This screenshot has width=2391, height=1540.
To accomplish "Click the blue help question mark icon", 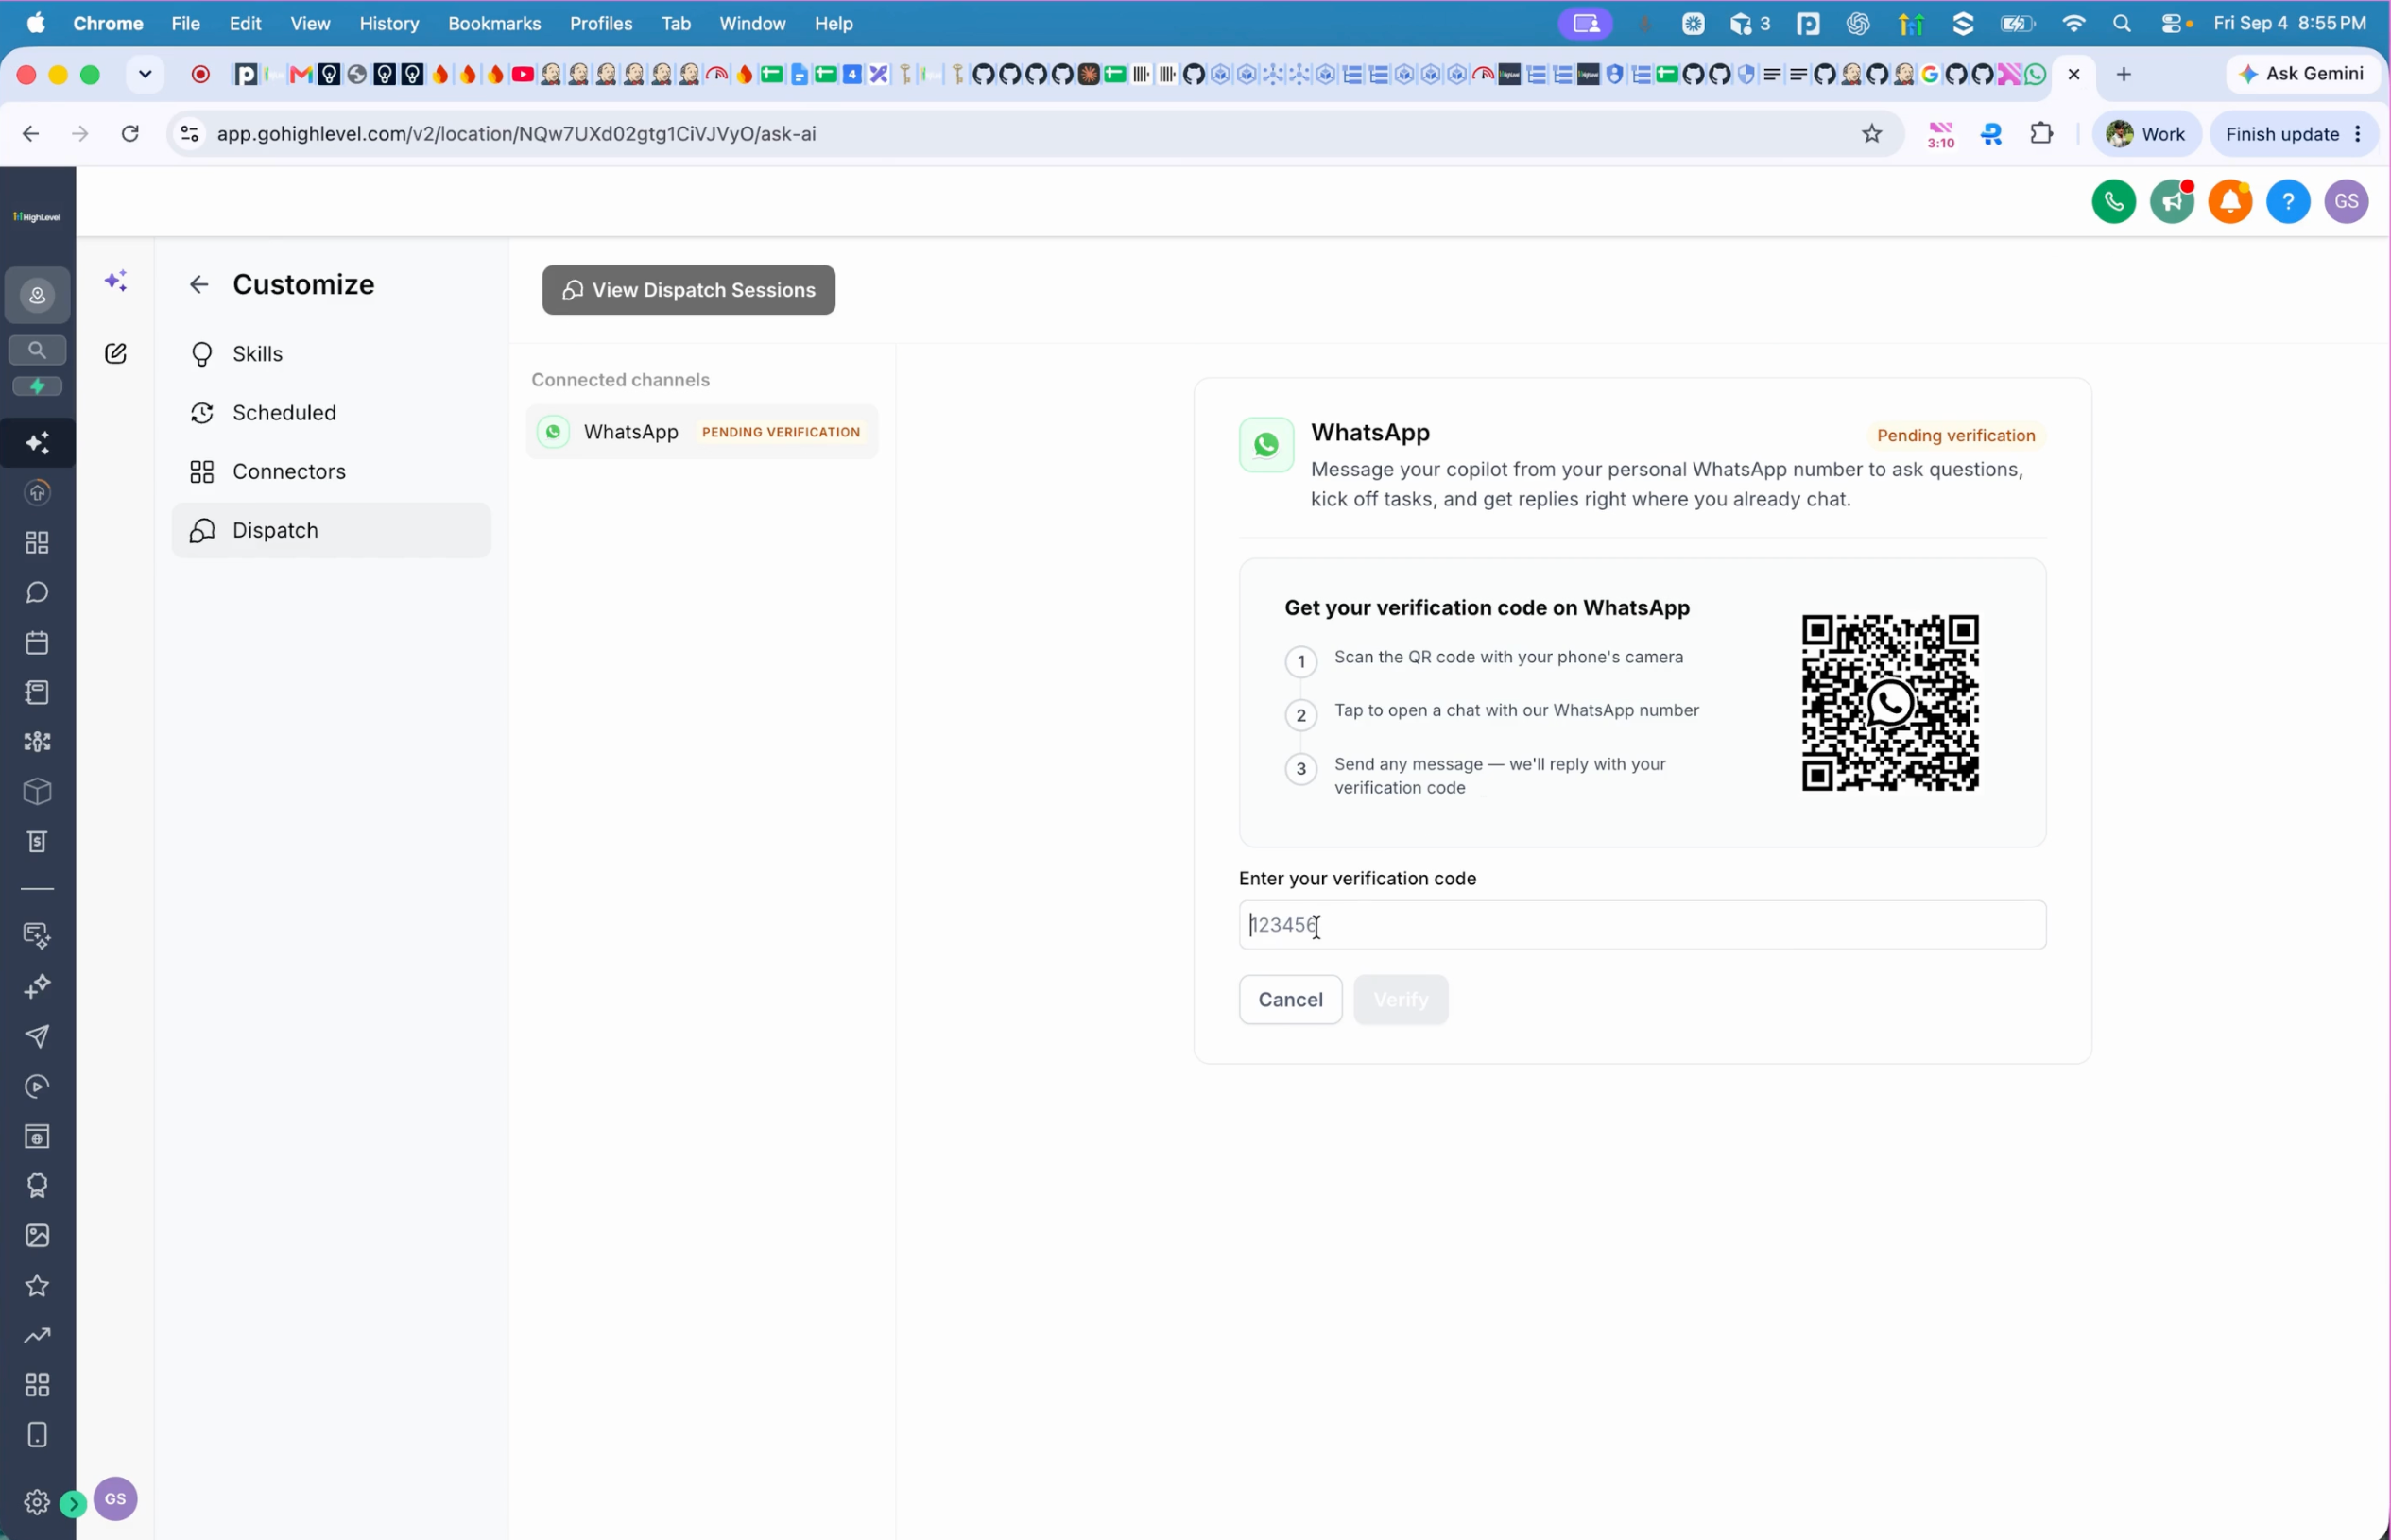I will 2287,202.
